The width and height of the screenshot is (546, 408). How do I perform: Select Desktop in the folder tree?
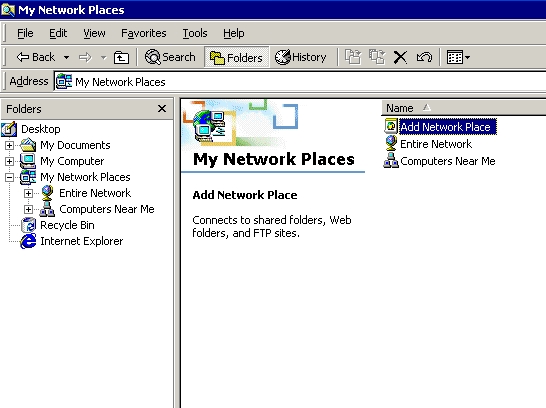(41, 129)
